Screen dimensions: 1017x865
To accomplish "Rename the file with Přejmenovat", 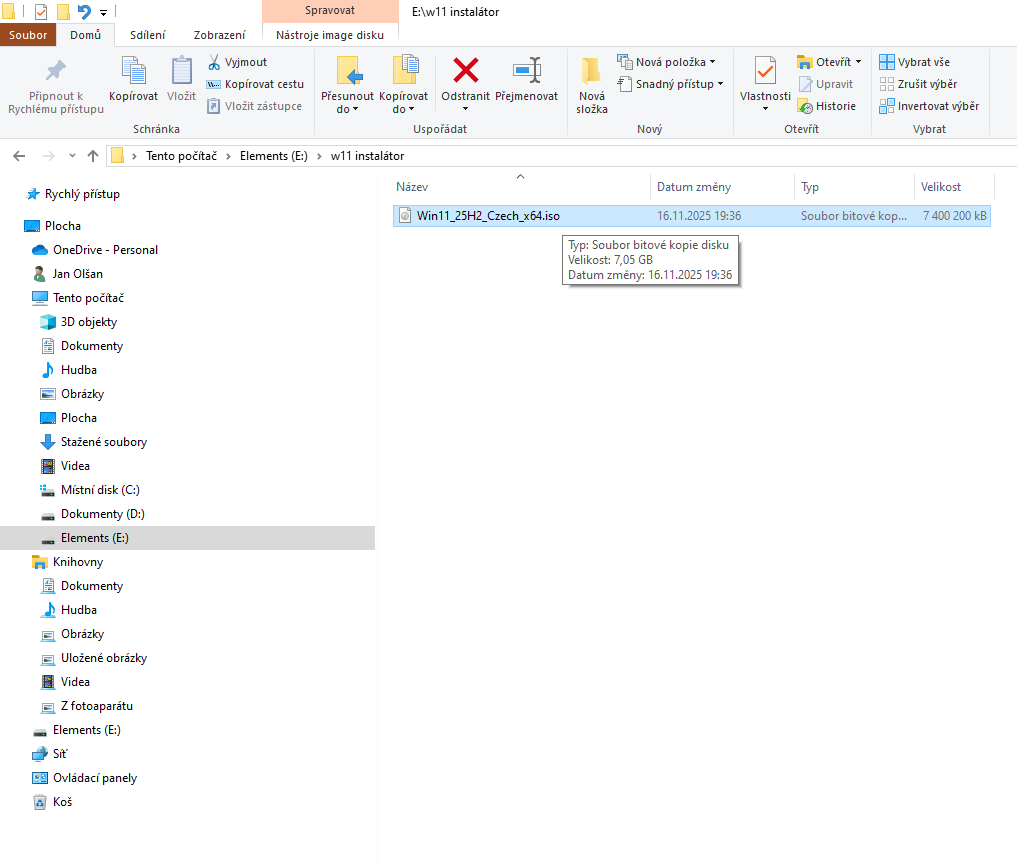I will tap(526, 80).
